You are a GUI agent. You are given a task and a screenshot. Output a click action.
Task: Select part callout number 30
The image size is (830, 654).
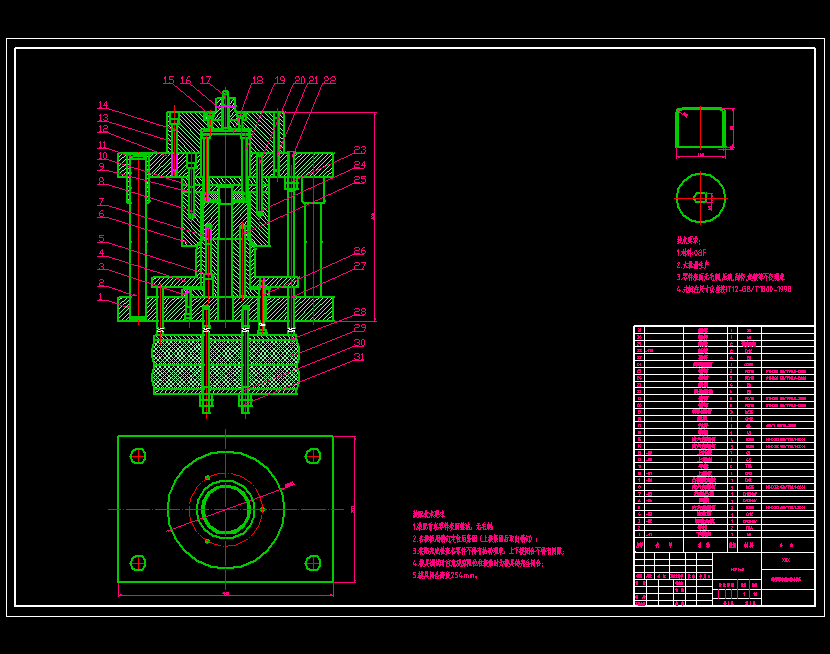point(360,342)
